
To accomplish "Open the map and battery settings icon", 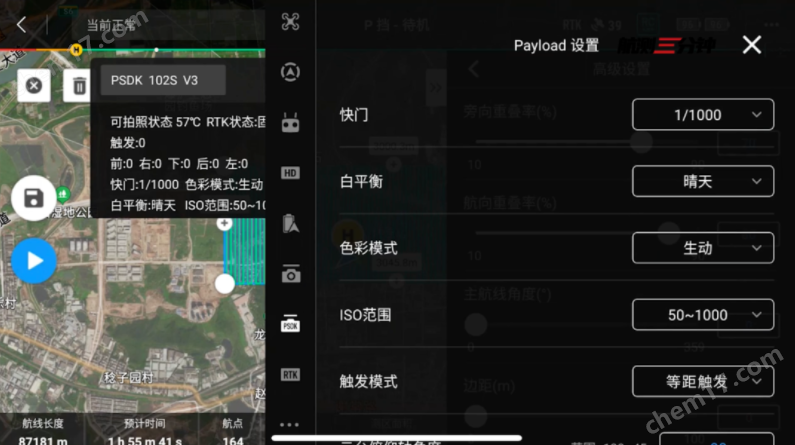I will pyautogui.click(x=290, y=224).
